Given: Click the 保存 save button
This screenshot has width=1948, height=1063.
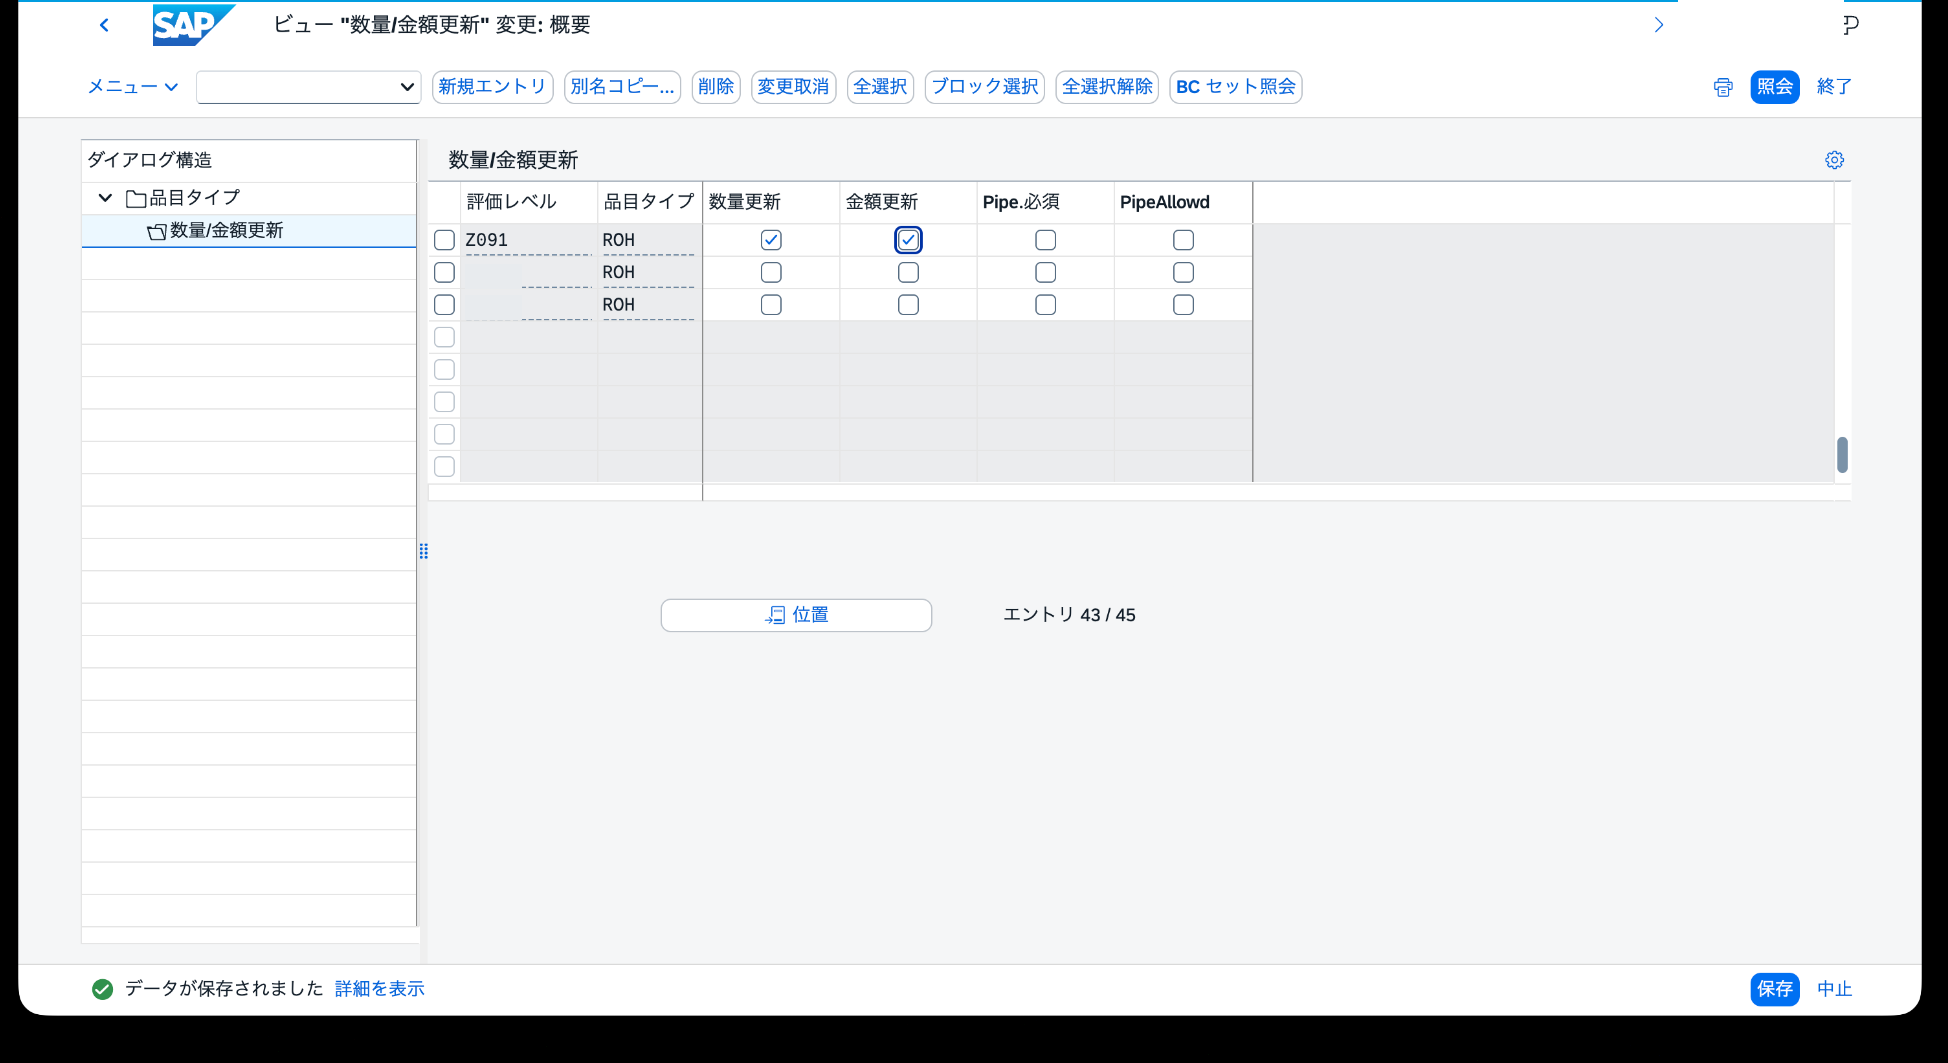Looking at the screenshot, I should 1774,989.
